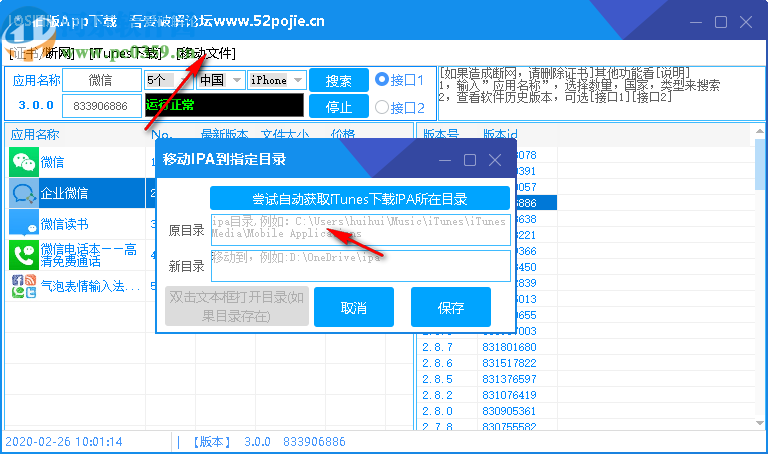
Task: Click the 企业微信 app icon
Action: coord(24,193)
